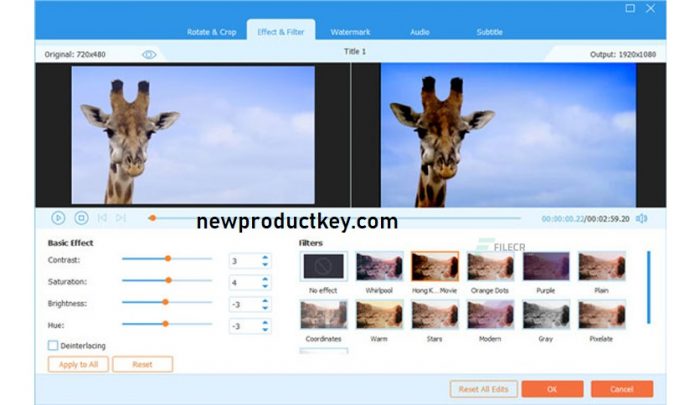Mute audio with the speaker icon
Image resolution: width=700 pixels, height=405 pixels.
[x=641, y=218]
